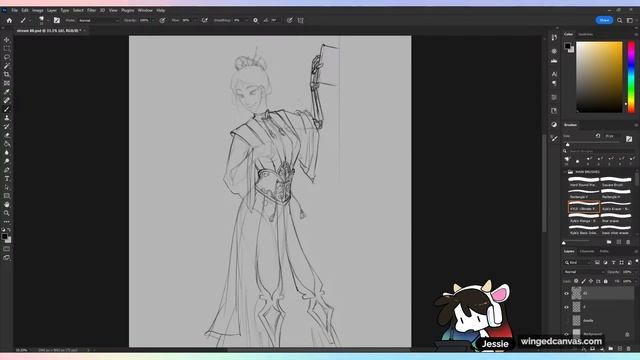The image size is (640, 360).
Task: Click the layer filter for adjustment layers
Action: 605,262
